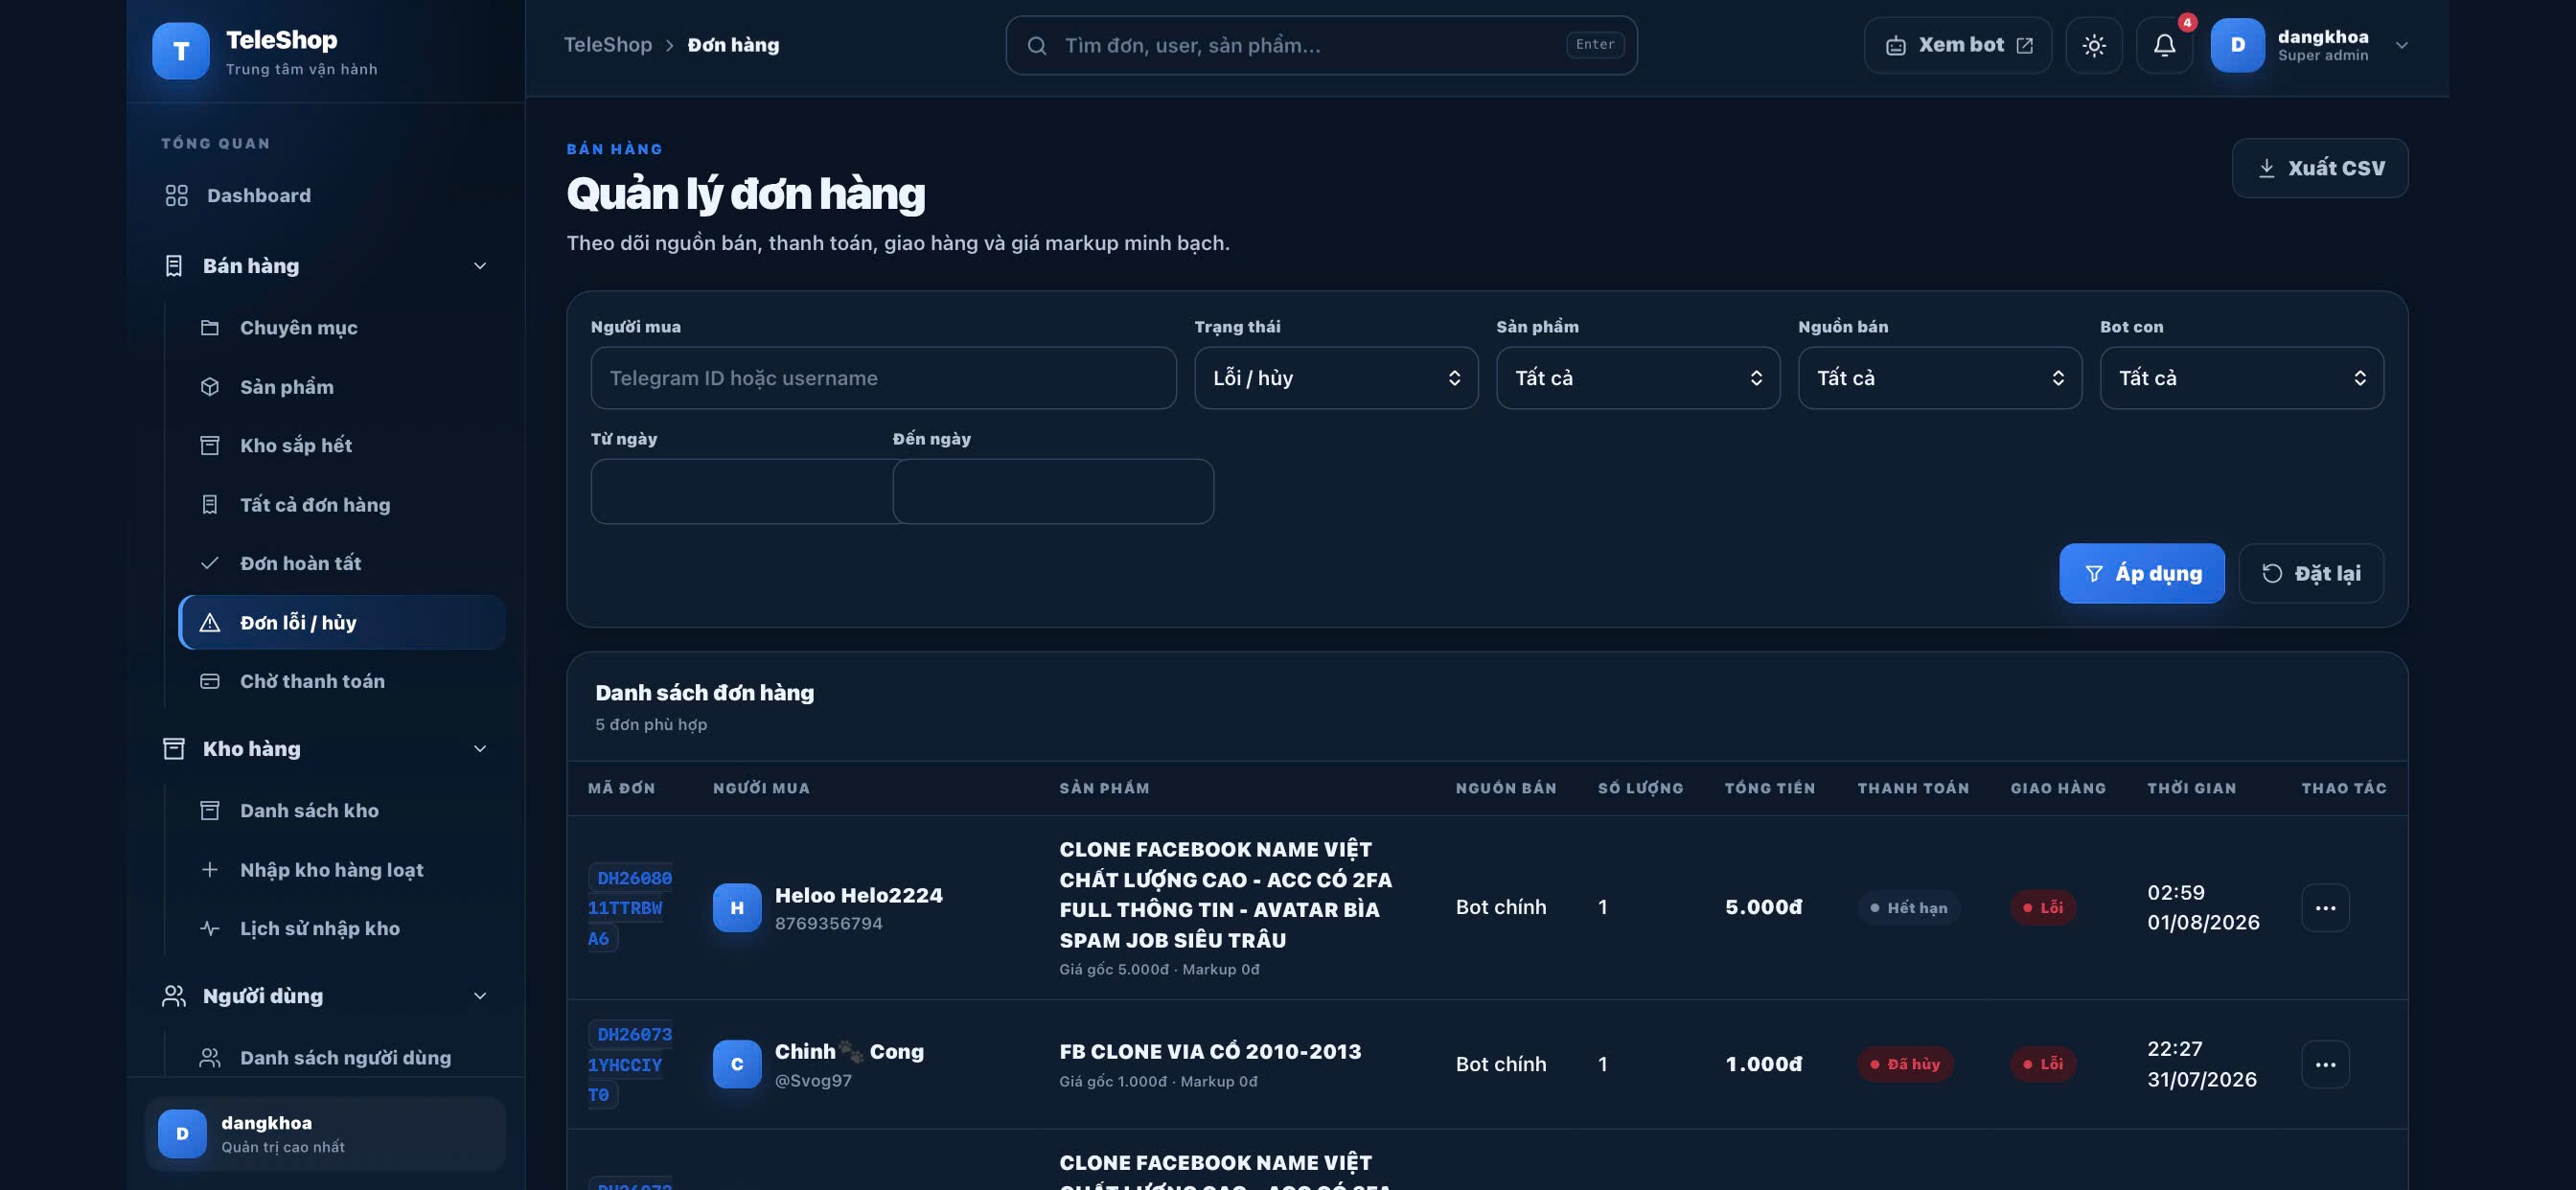Click the Mã đơn column header
Screen dimensions: 2576x1190
621,788
